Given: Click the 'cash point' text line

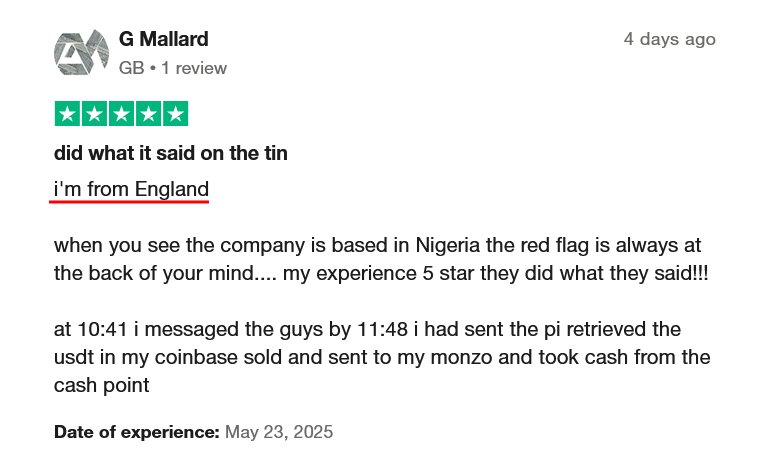Looking at the screenshot, I should [x=101, y=385].
